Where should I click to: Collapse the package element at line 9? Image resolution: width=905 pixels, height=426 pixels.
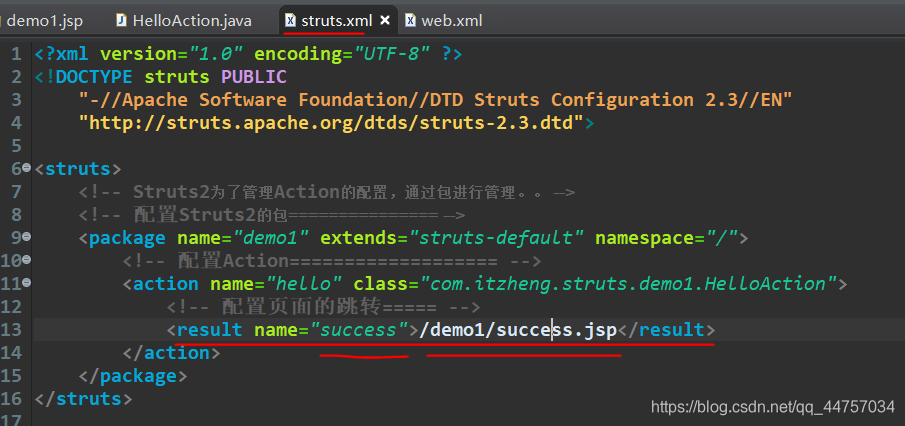(x=26, y=237)
